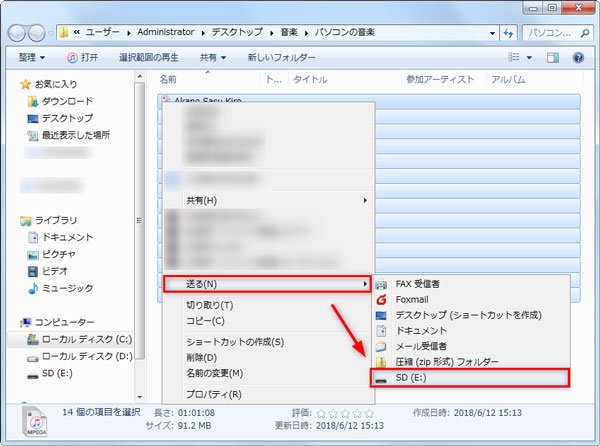Image resolution: width=600 pixels, height=446 pixels.
Task: Sort by 参加アーティスト column header
Action: pos(440,80)
